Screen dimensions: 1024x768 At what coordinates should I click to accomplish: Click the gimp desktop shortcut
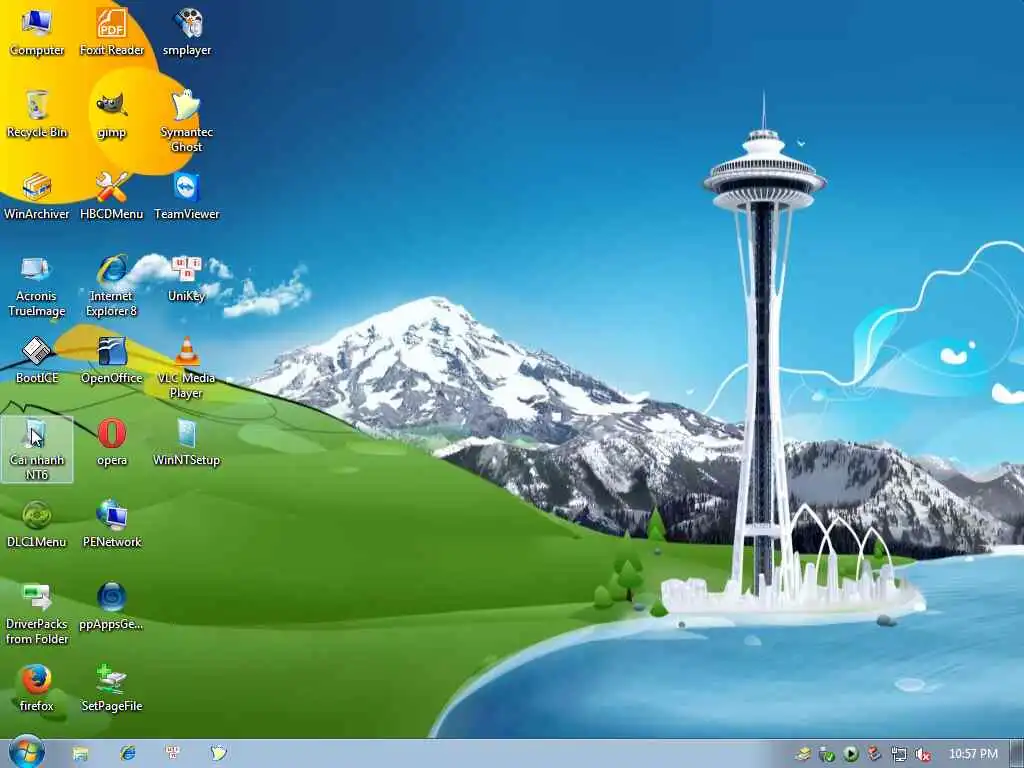112,114
